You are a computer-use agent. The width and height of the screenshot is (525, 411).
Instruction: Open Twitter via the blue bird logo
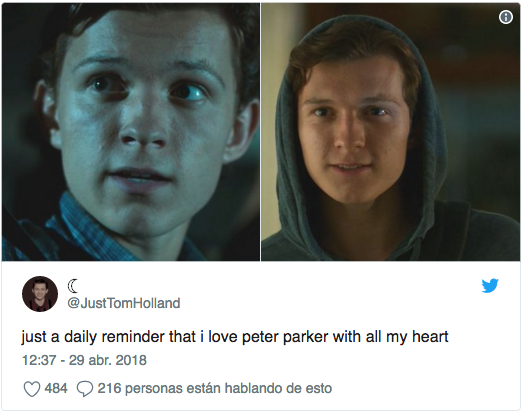[x=490, y=285]
